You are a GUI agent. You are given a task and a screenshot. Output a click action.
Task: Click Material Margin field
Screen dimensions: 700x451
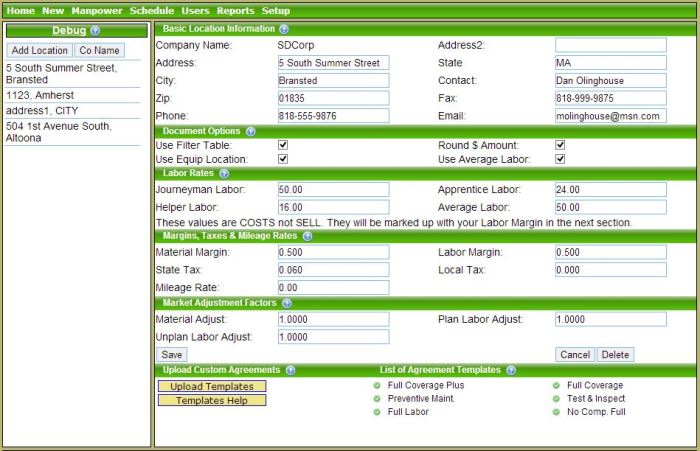point(333,252)
